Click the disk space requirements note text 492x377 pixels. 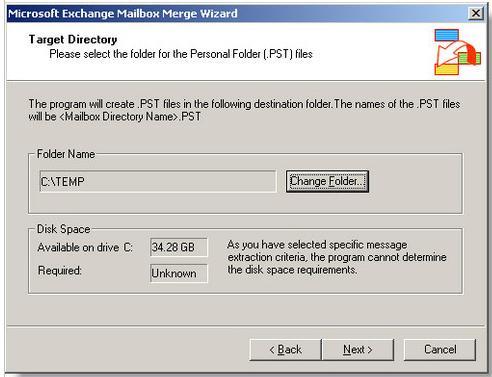pyautogui.click(x=337, y=257)
